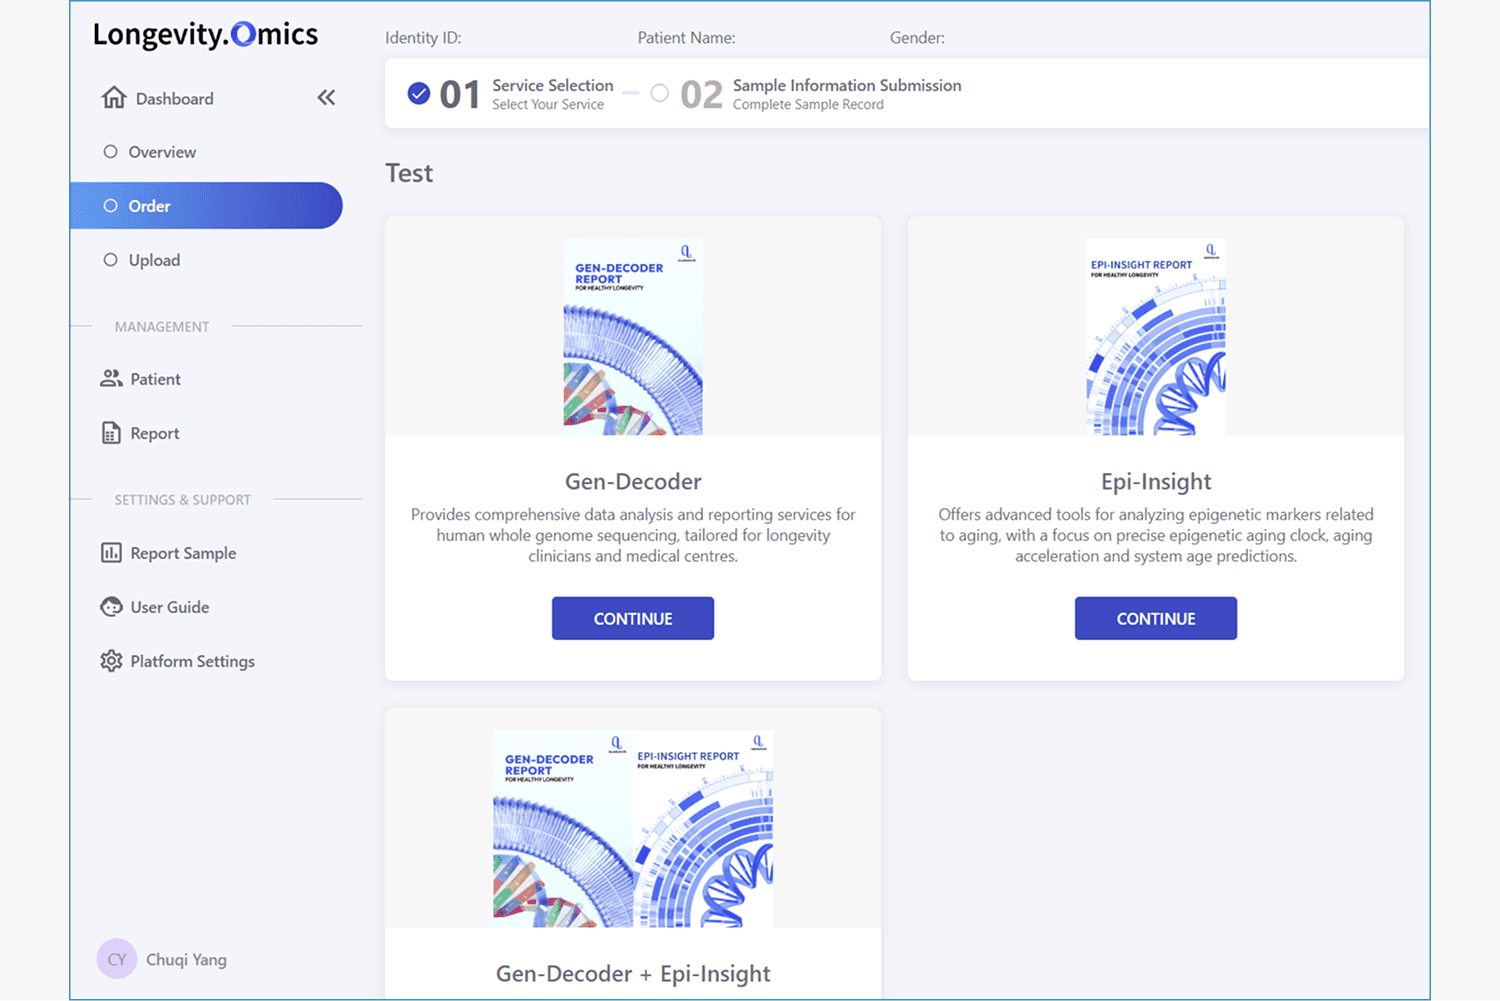Screen dimensions: 1500x1001
Task: Open the Report management page
Action: (155, 433)
